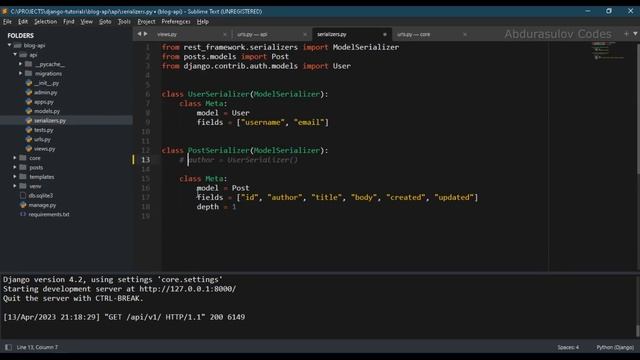
Task: Open the Edit menu
Action: tap(23, 22)
